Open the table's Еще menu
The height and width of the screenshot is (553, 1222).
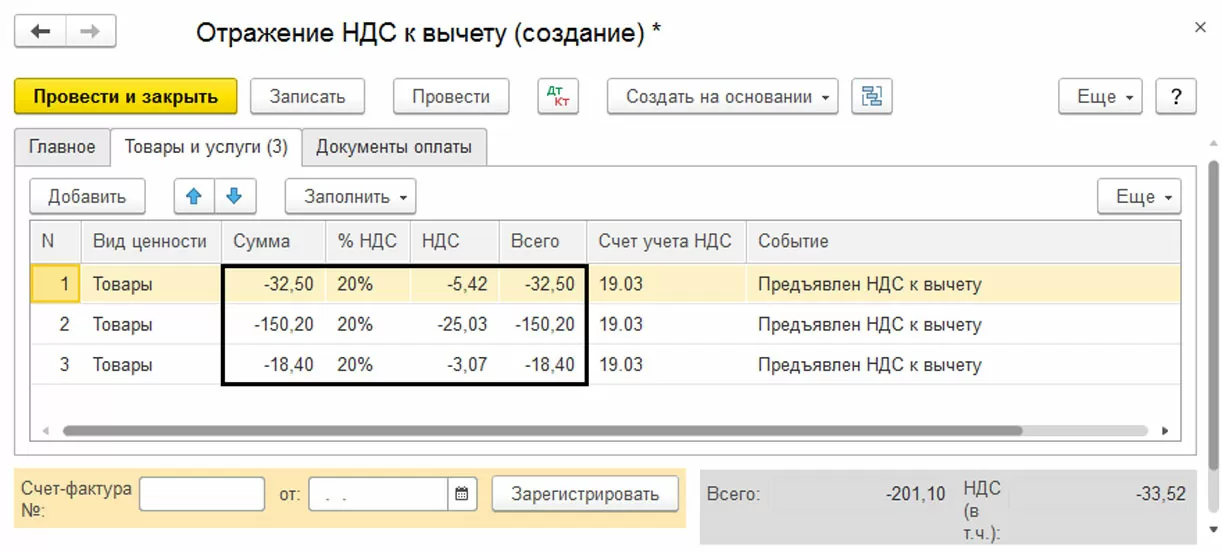tap(1139, 196)
